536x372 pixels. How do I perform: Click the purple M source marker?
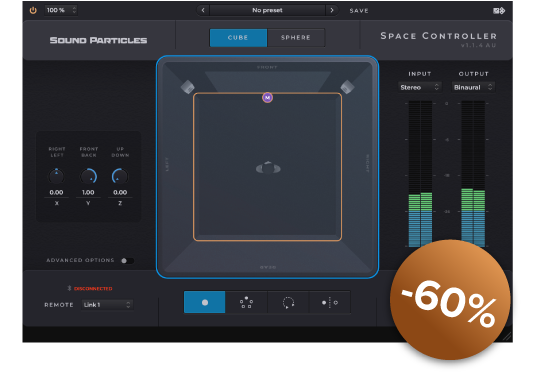(x=267, y=98)
